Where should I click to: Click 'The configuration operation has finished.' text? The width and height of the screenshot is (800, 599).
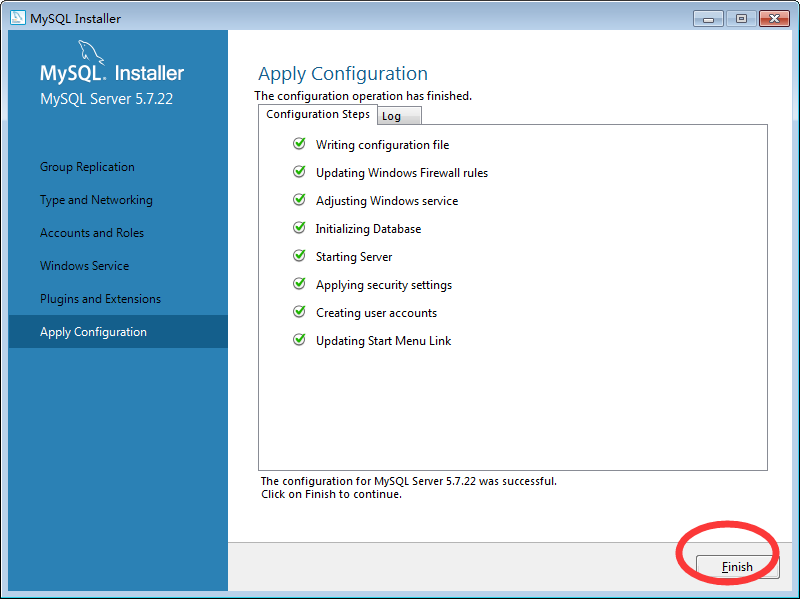point(363,96)
